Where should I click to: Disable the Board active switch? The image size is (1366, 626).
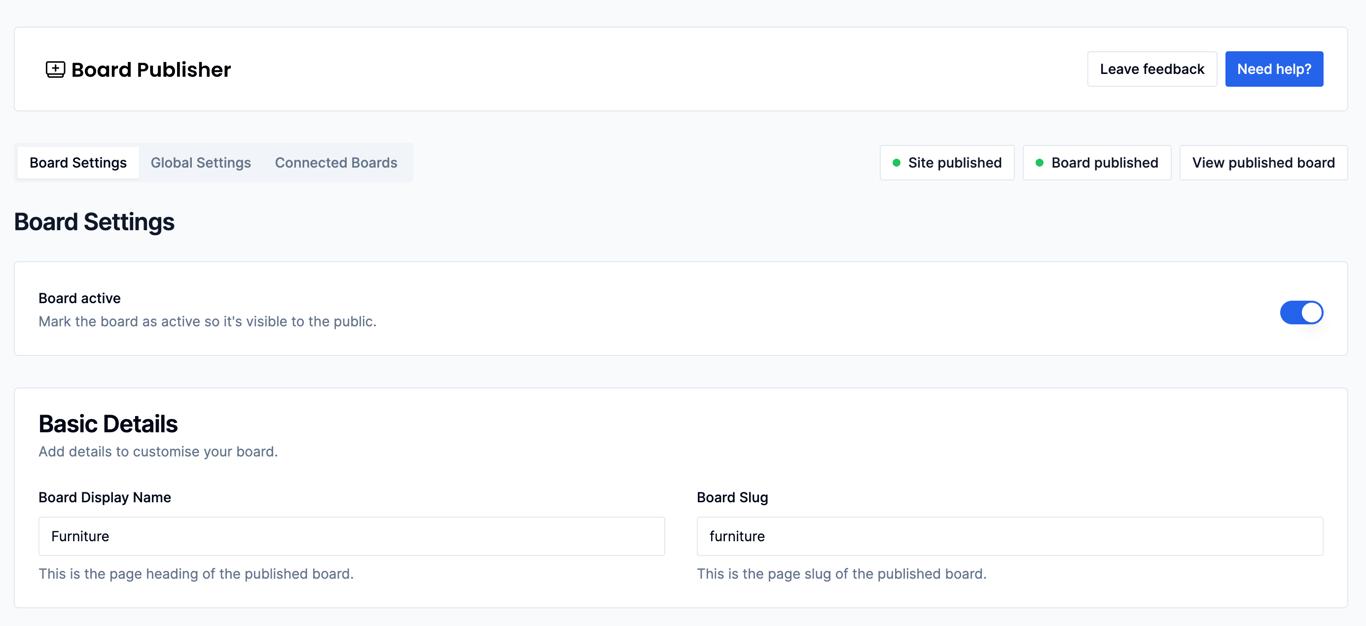1301,313
